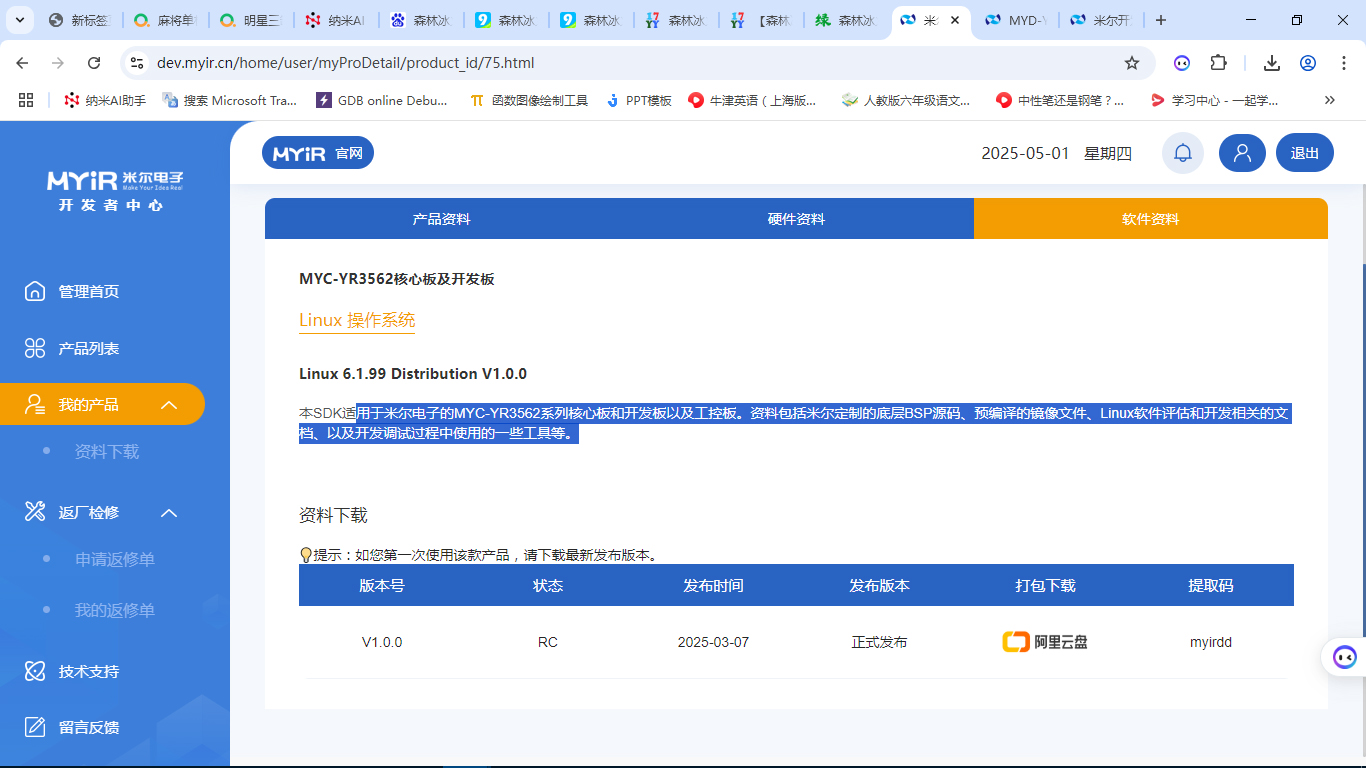Select the 软件资料 tab

[x=1151, y=219]
